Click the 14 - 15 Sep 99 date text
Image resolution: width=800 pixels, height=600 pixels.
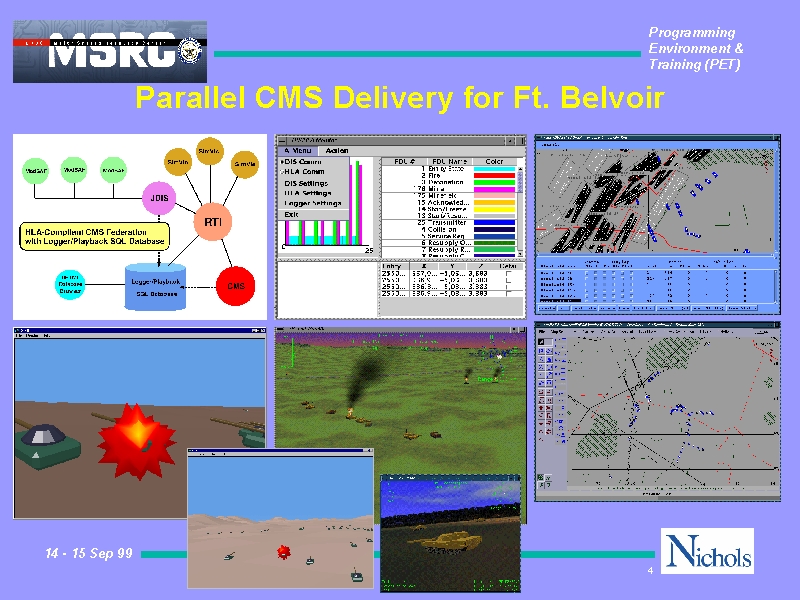pos(89,554)
